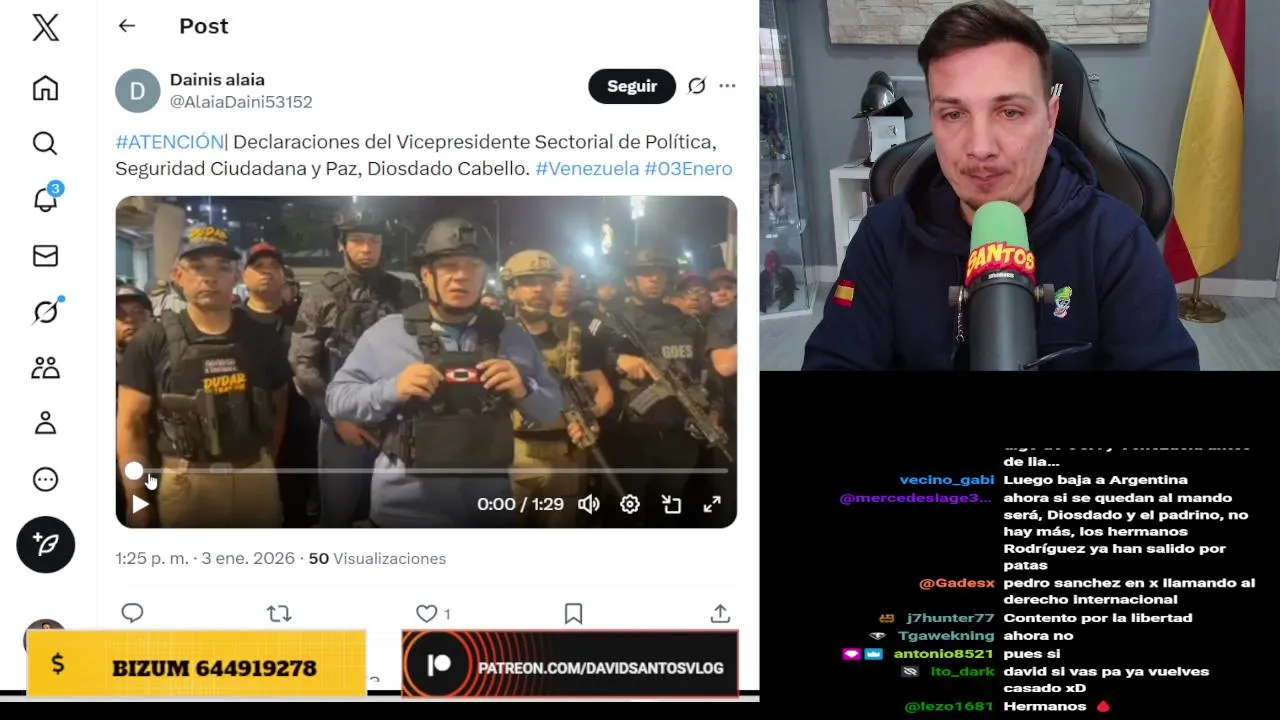This screenshot has height=720, width=1280.
Task: Open Profile person icon in sidebar
Action: (x=45, y=424)
